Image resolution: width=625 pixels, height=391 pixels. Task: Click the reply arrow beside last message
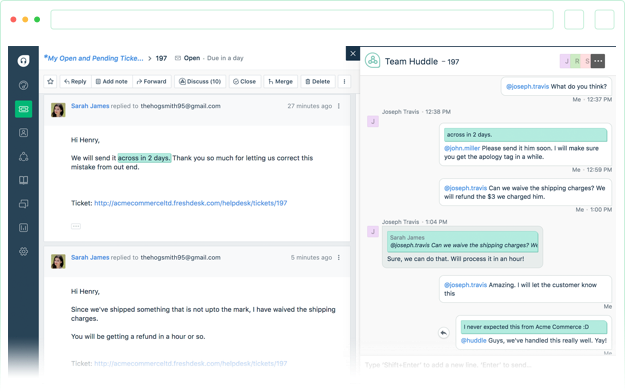pos(444,333)
